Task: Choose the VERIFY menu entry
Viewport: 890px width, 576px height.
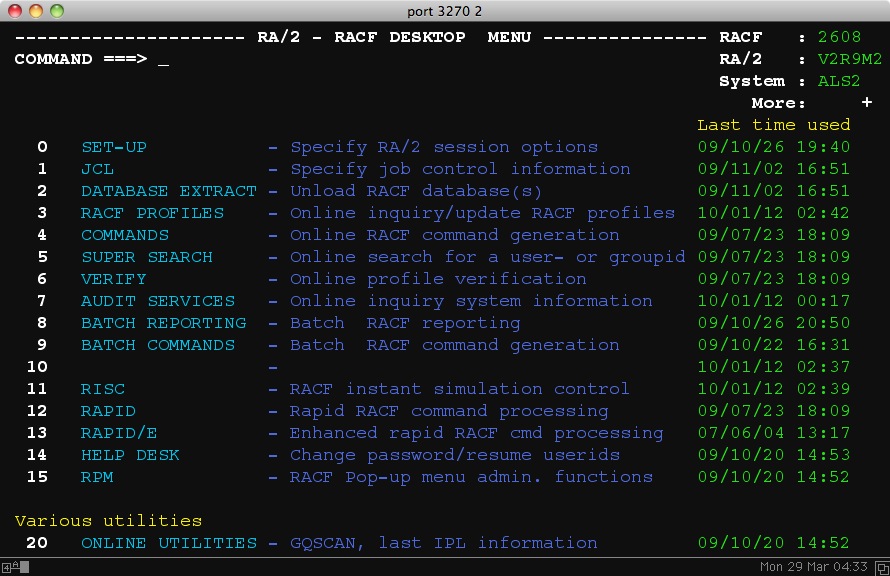Action: click(x=114, y=279)
